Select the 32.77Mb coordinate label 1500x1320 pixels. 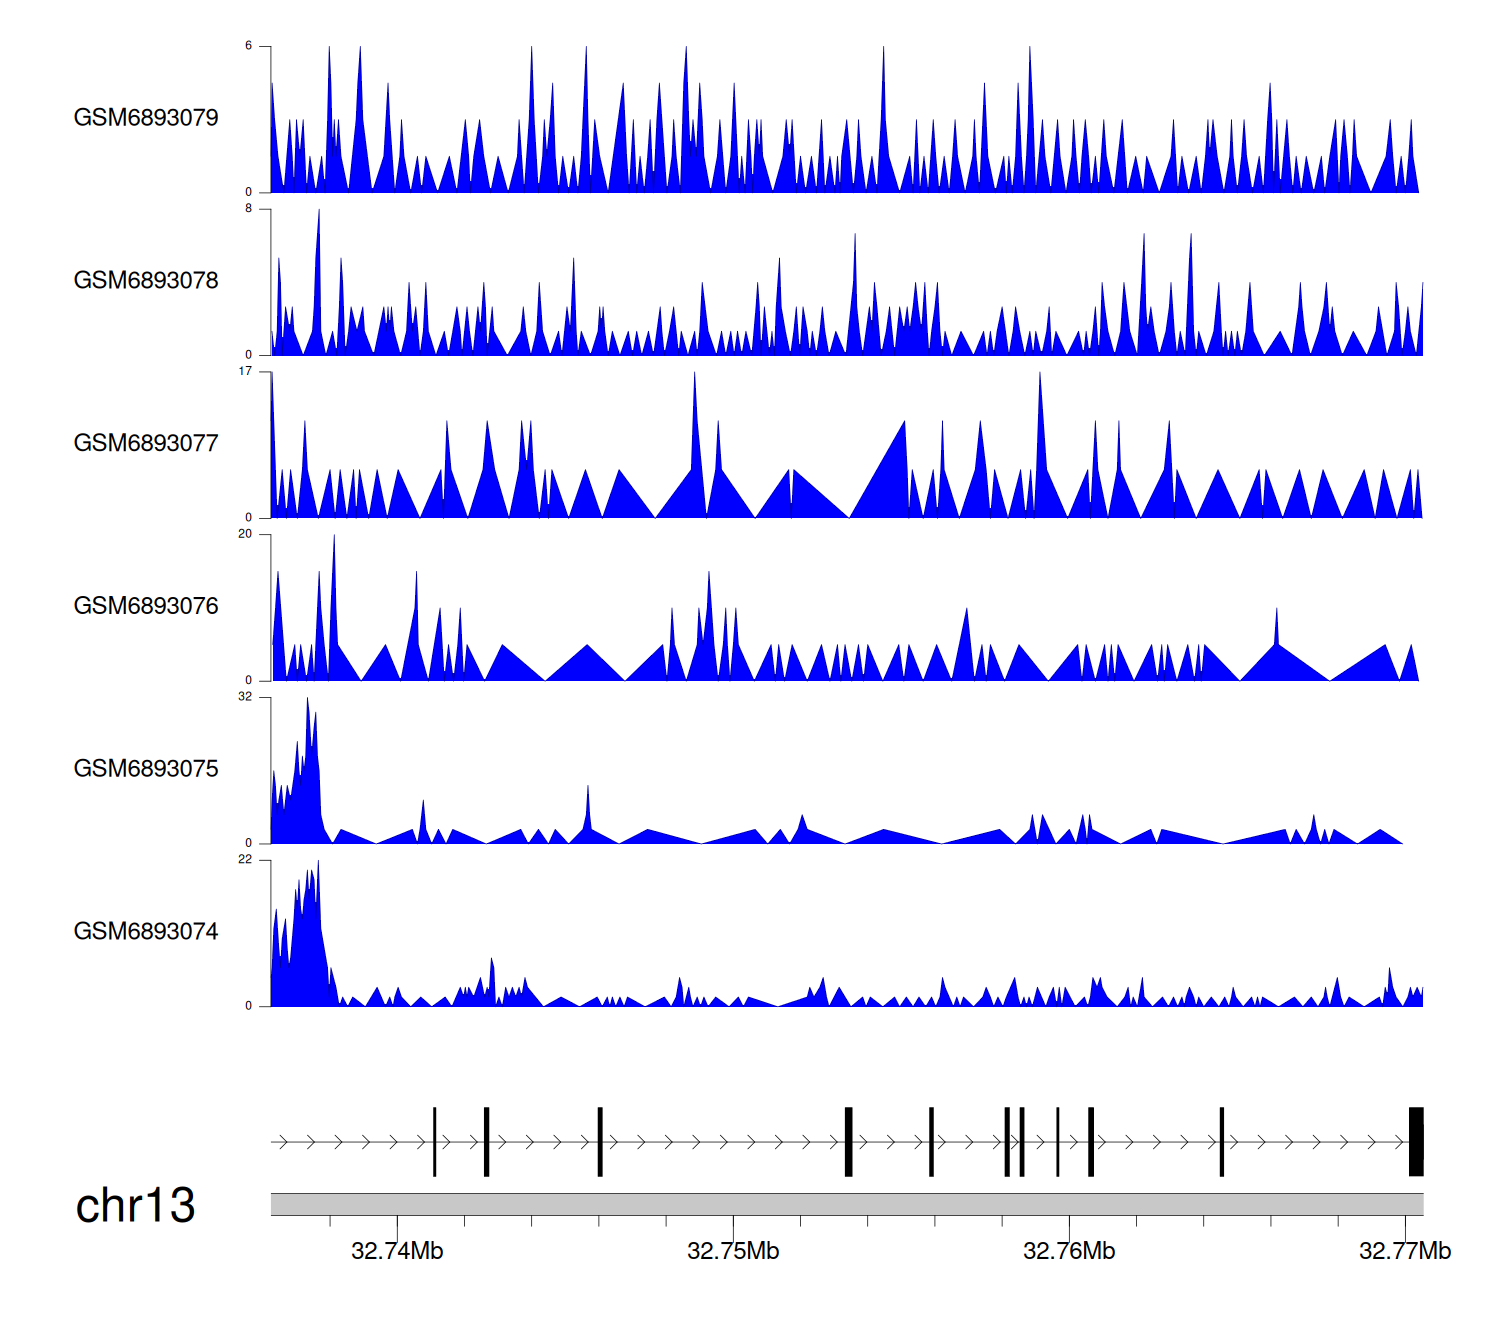1404,1251
